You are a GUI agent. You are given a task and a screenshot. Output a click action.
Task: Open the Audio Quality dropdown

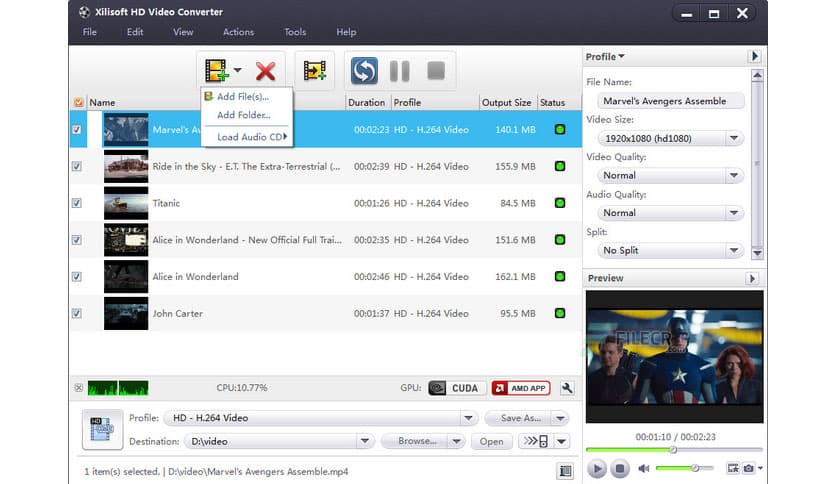click(x=734, y=213)
